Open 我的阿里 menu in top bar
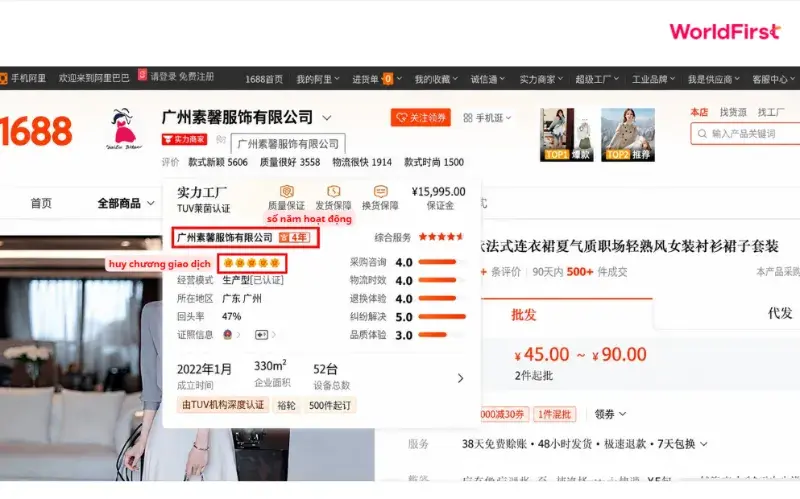The width and height of the screenshot is (800, 499). click(x=317, y=79)
